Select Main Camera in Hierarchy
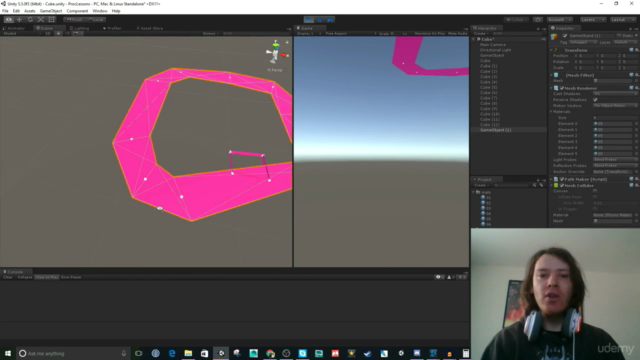The image size is (640, 360). 493,44
